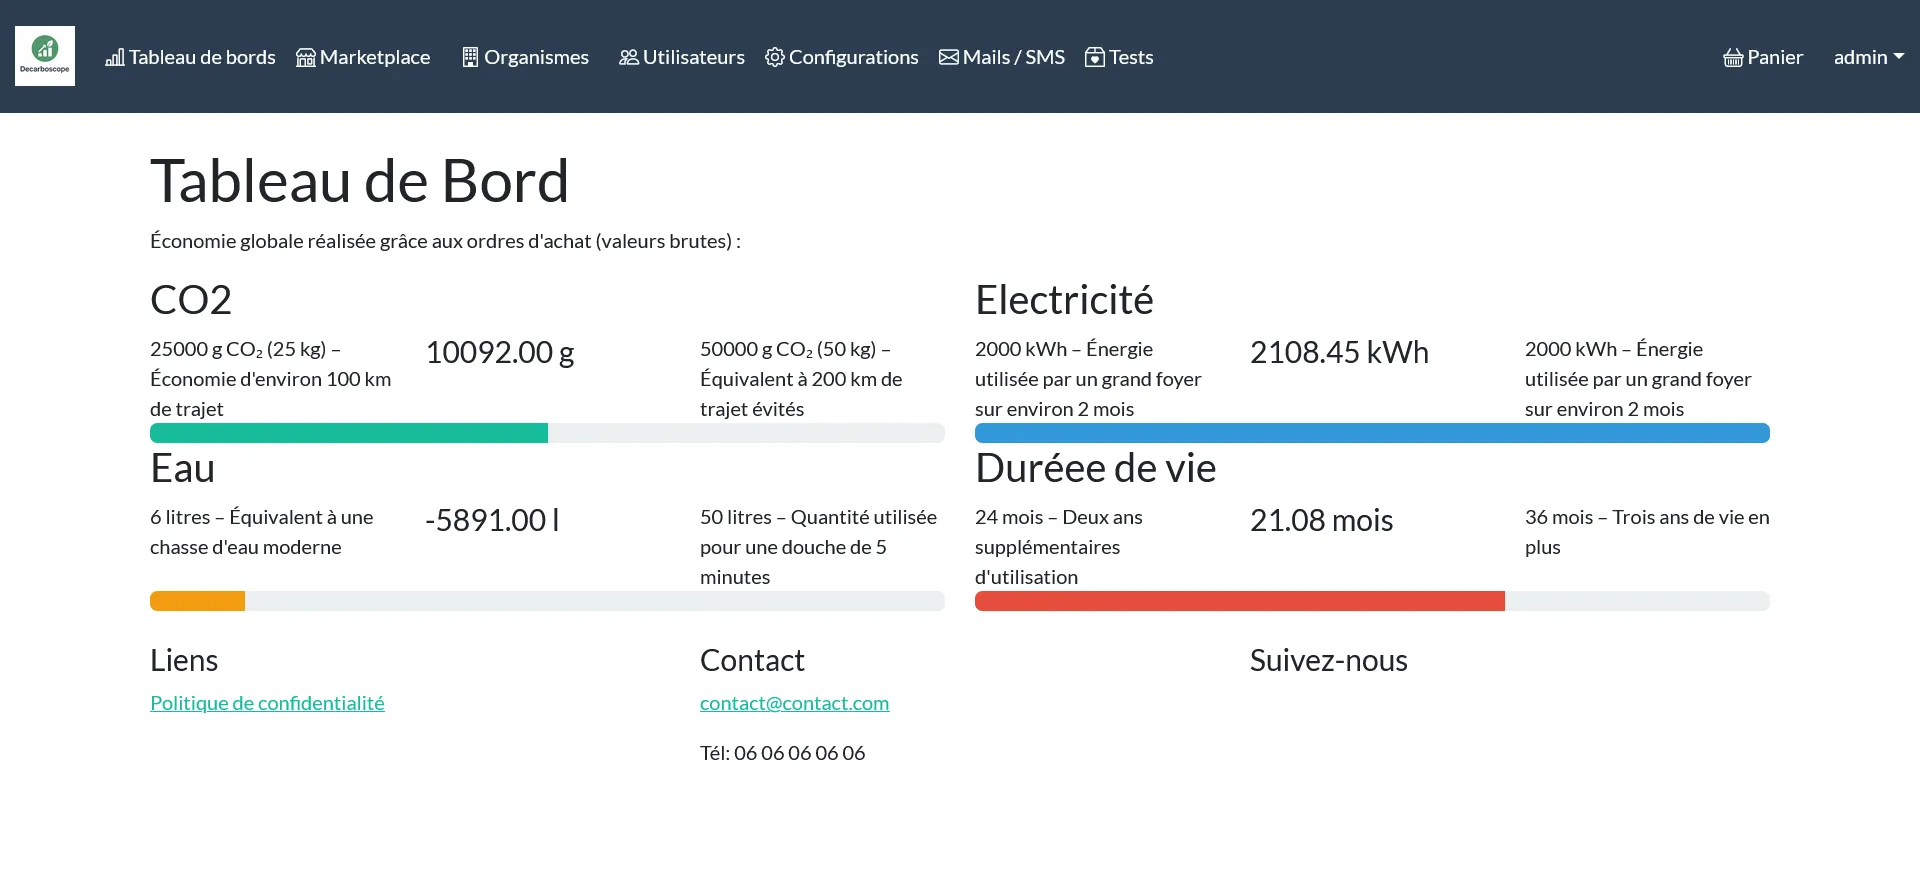Click the Organismes building icon
Screen dimensions: 1920x878
[470, 57]
